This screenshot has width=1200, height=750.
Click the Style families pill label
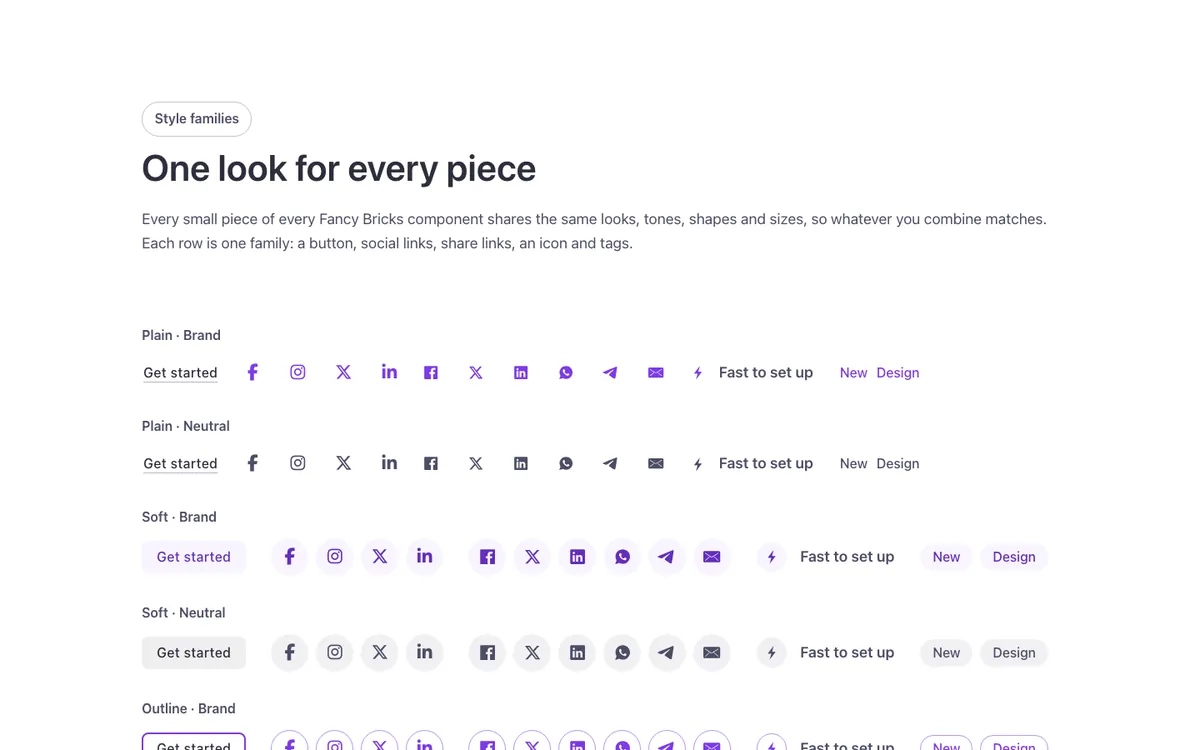[197, 119]
